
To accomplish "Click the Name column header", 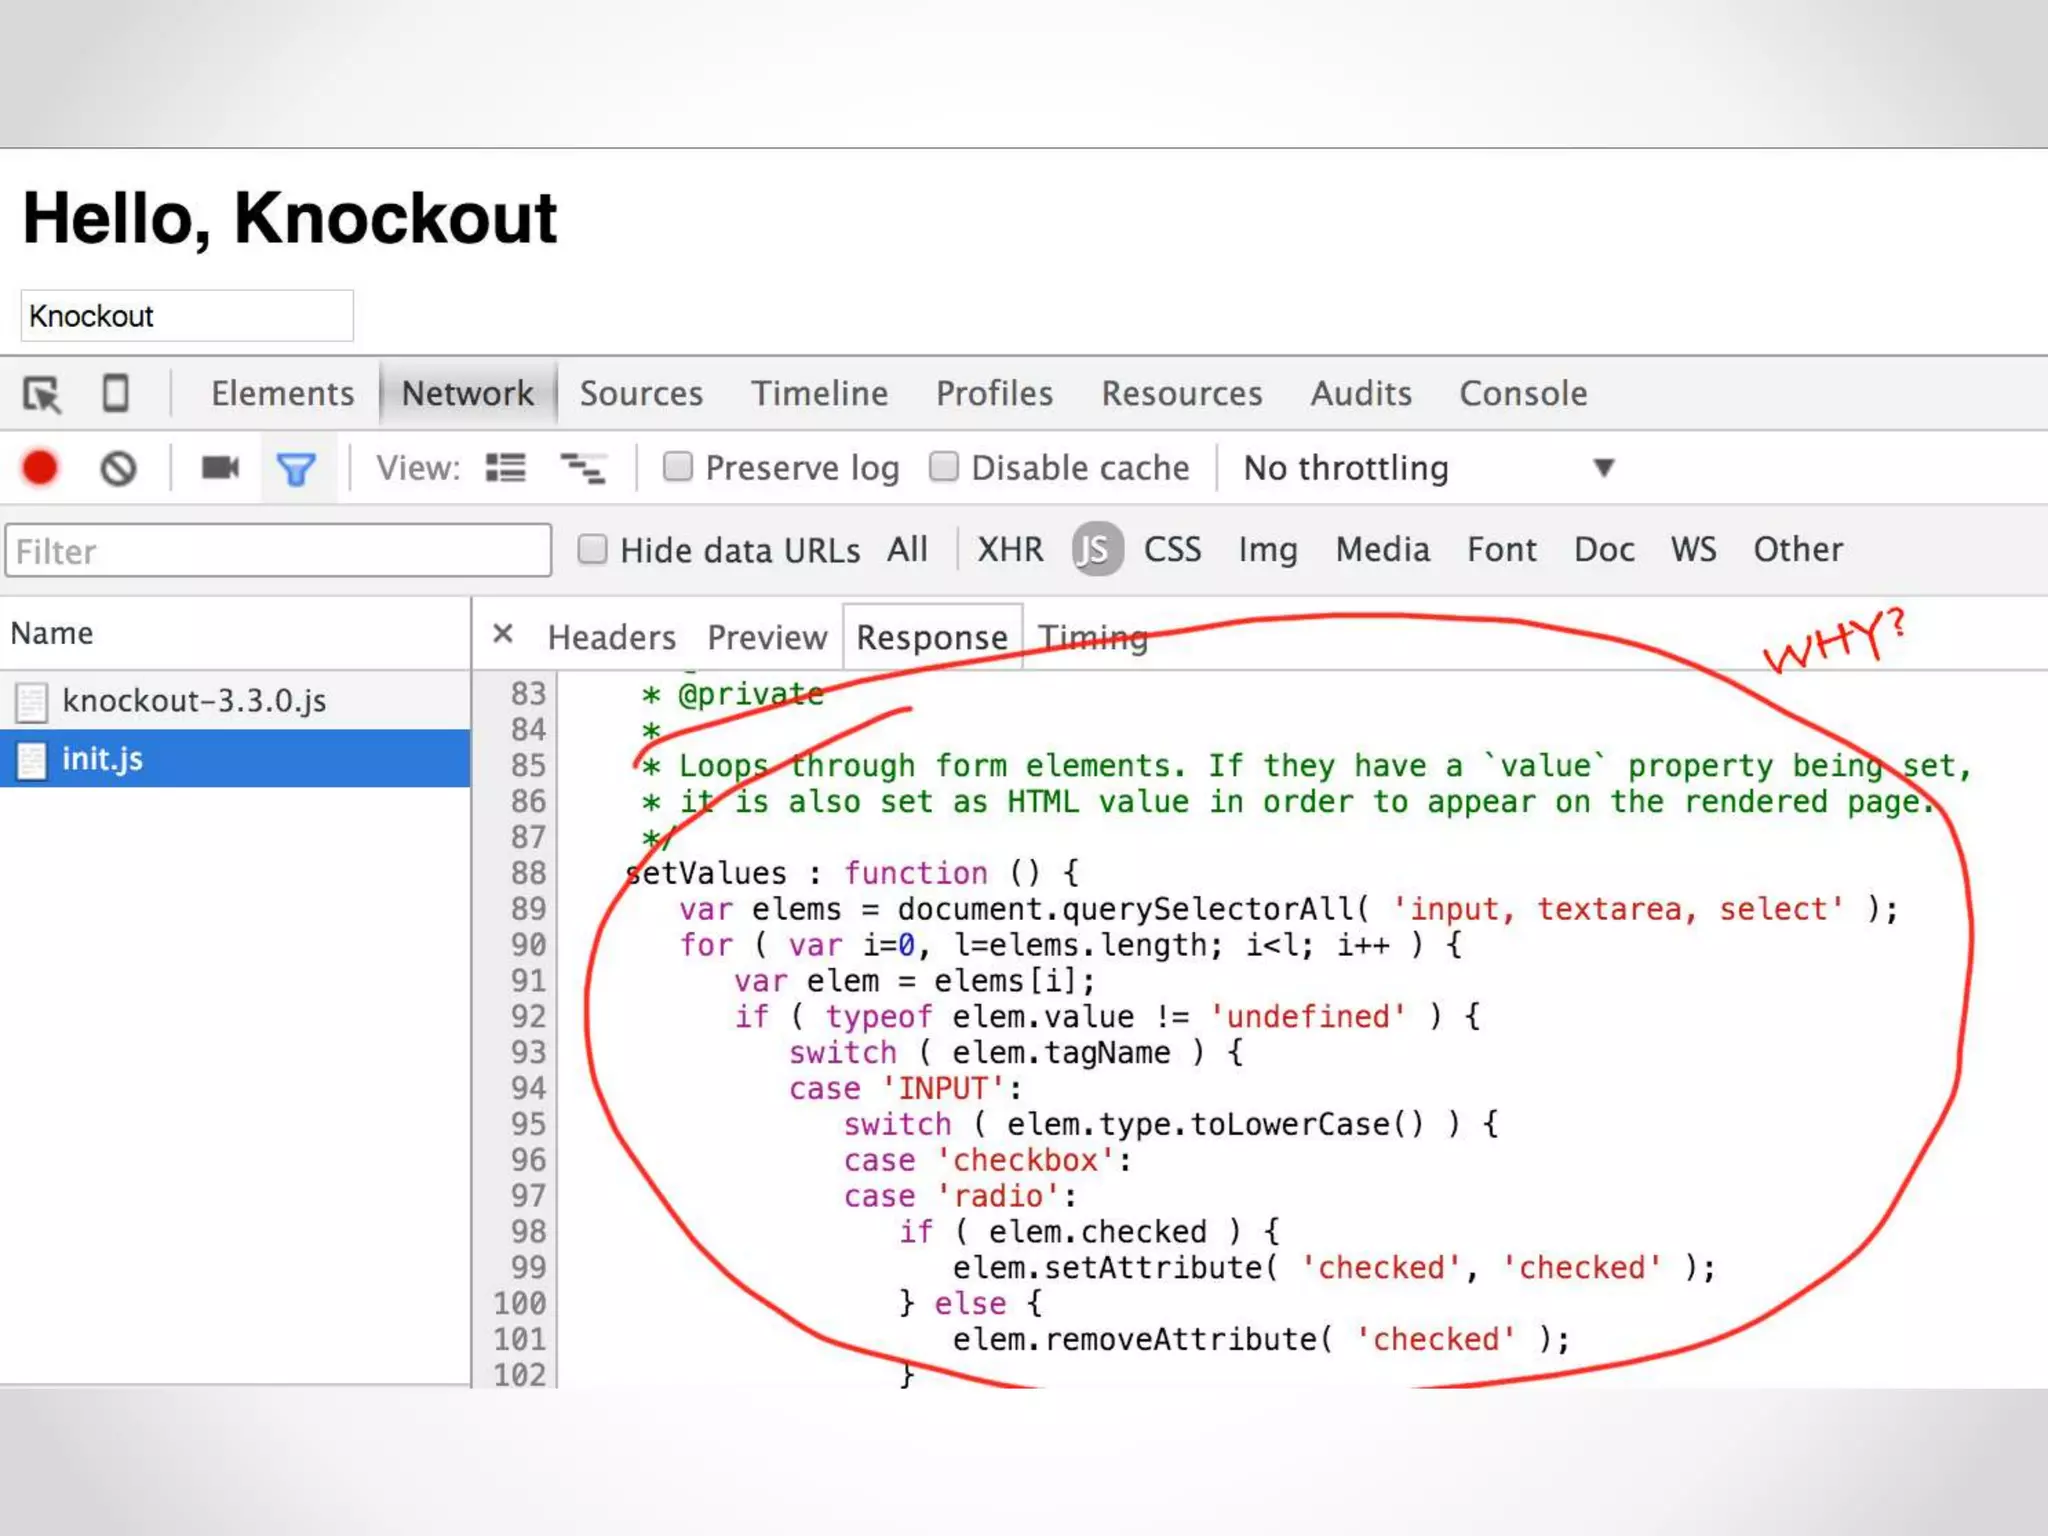I will click(x=235, y=633).
